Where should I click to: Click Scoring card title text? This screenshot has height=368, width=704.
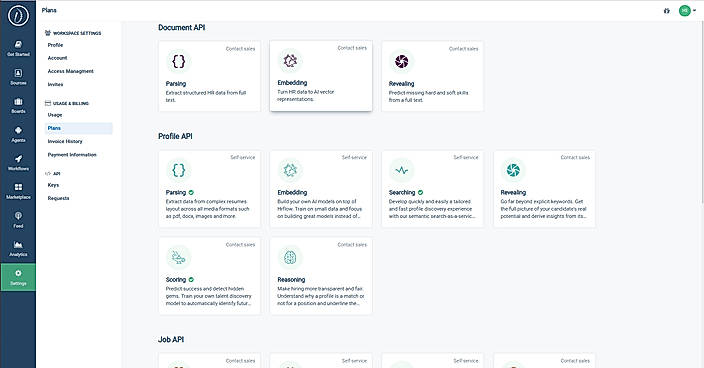coord(176,280)
